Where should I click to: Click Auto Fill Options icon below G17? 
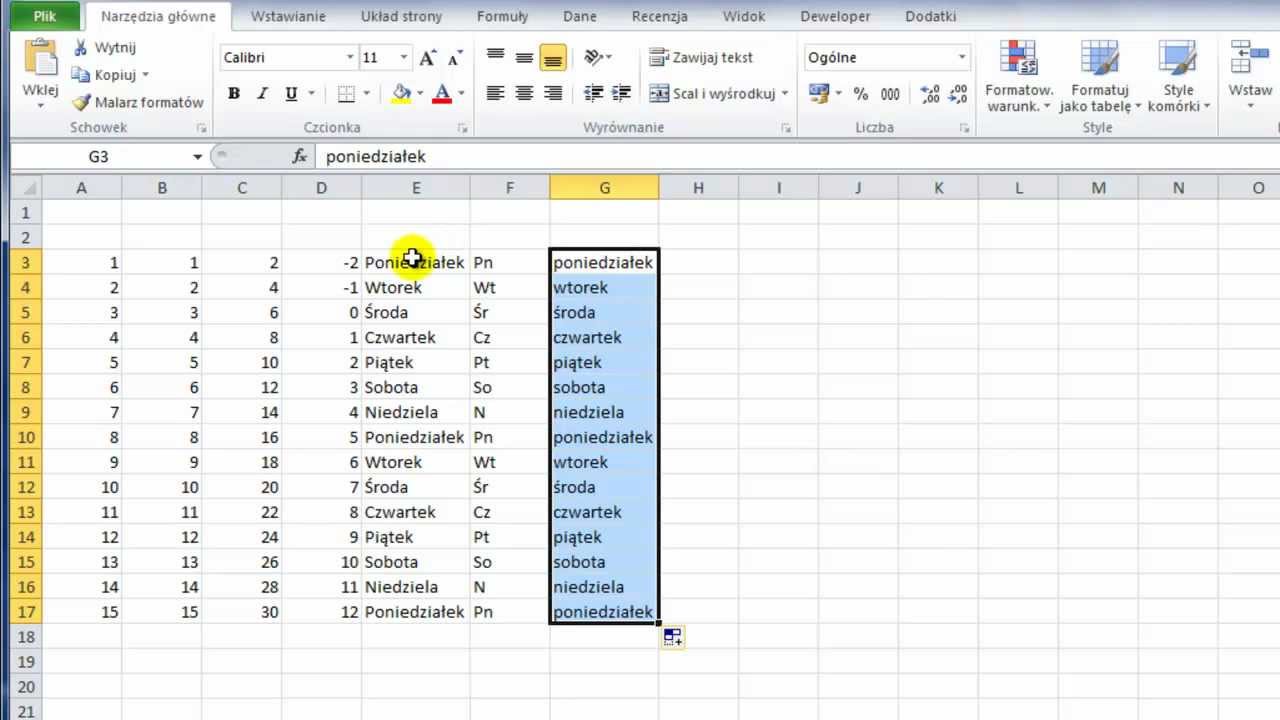click(x=673, y=637)
